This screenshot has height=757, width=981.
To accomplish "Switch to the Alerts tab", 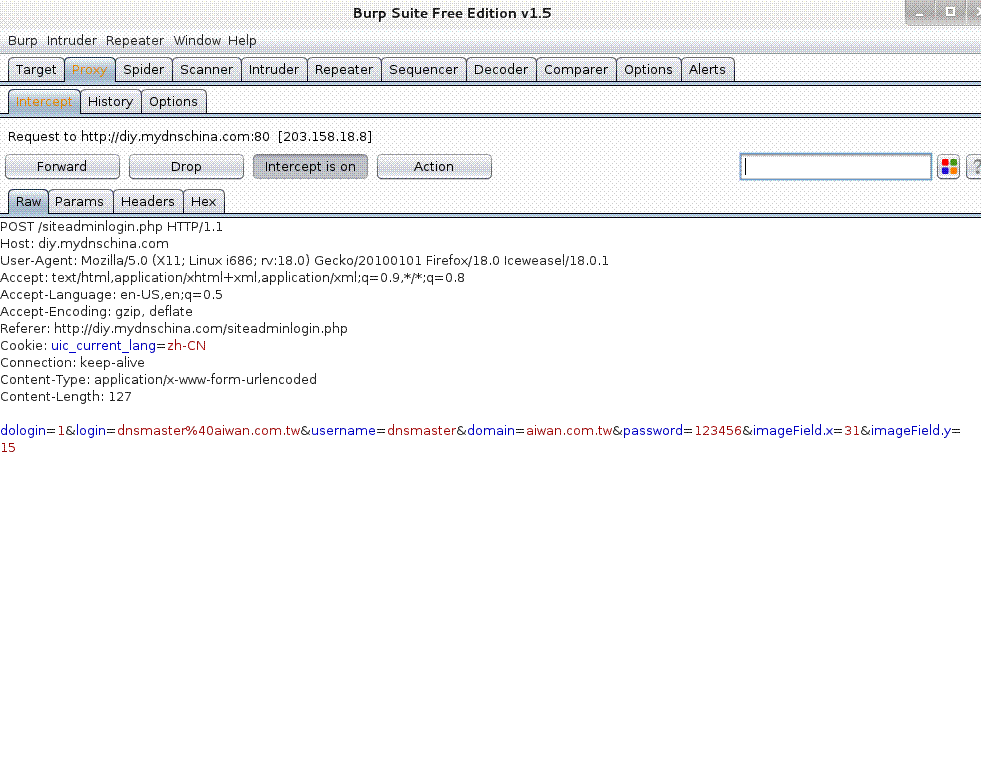I will 708,69.
